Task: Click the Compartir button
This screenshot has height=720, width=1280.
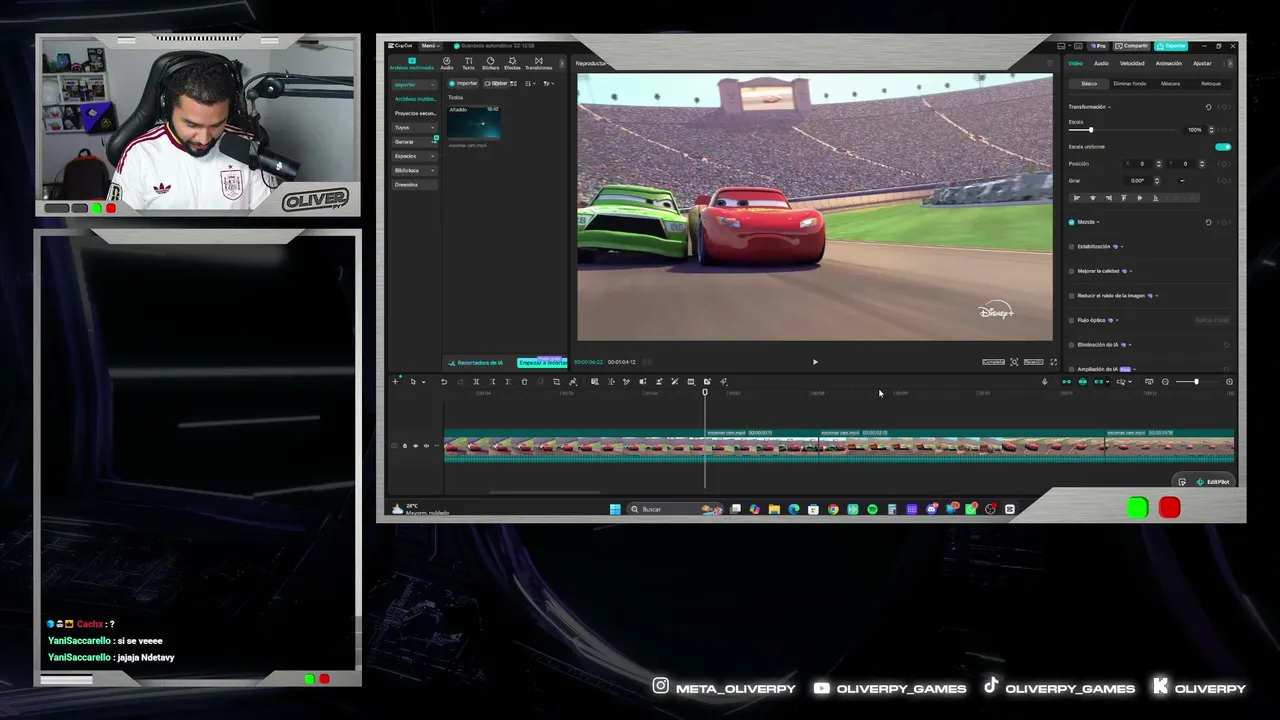Action: pyautogui.click(x=1133, y=46)
